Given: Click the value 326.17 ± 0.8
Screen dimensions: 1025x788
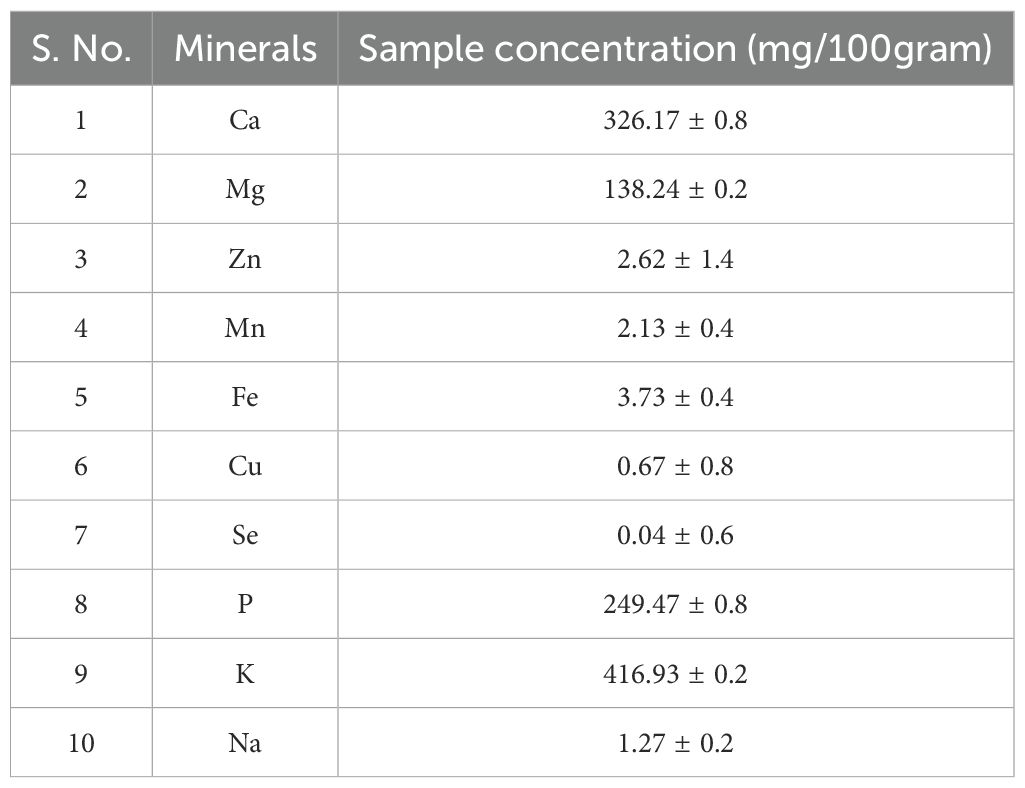Looking at the screenshot, I should point(675,120).
